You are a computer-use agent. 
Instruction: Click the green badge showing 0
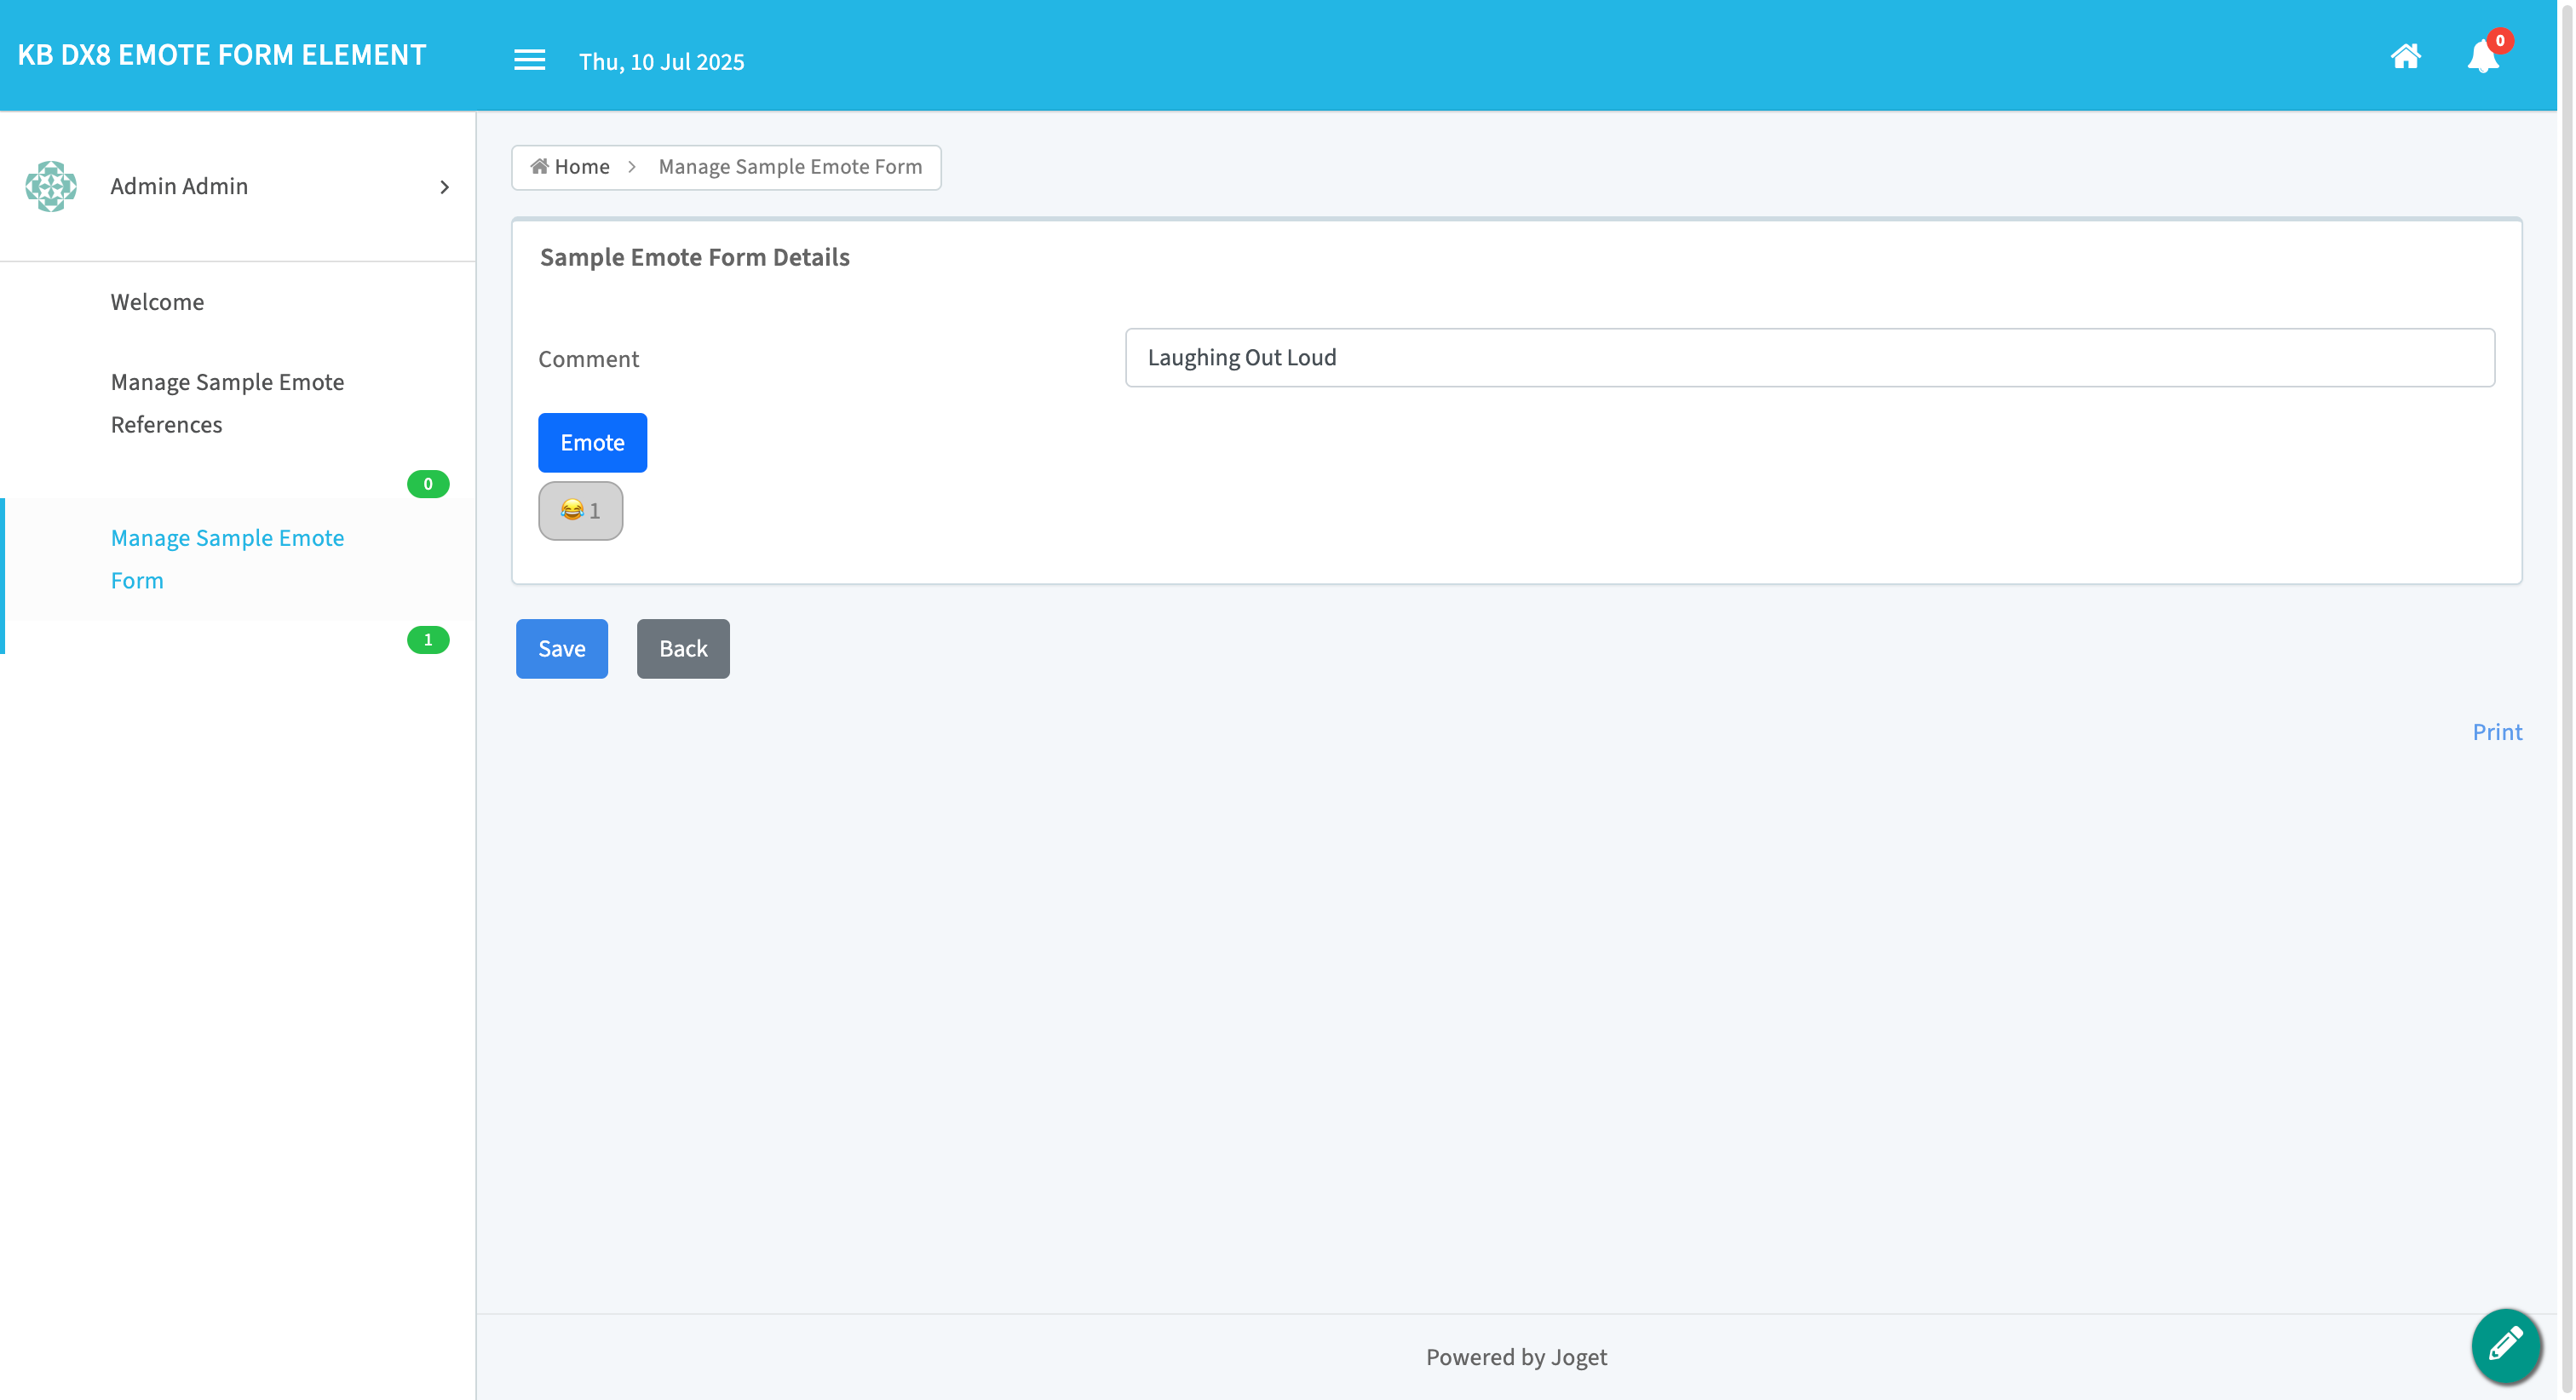click(428, 484)
